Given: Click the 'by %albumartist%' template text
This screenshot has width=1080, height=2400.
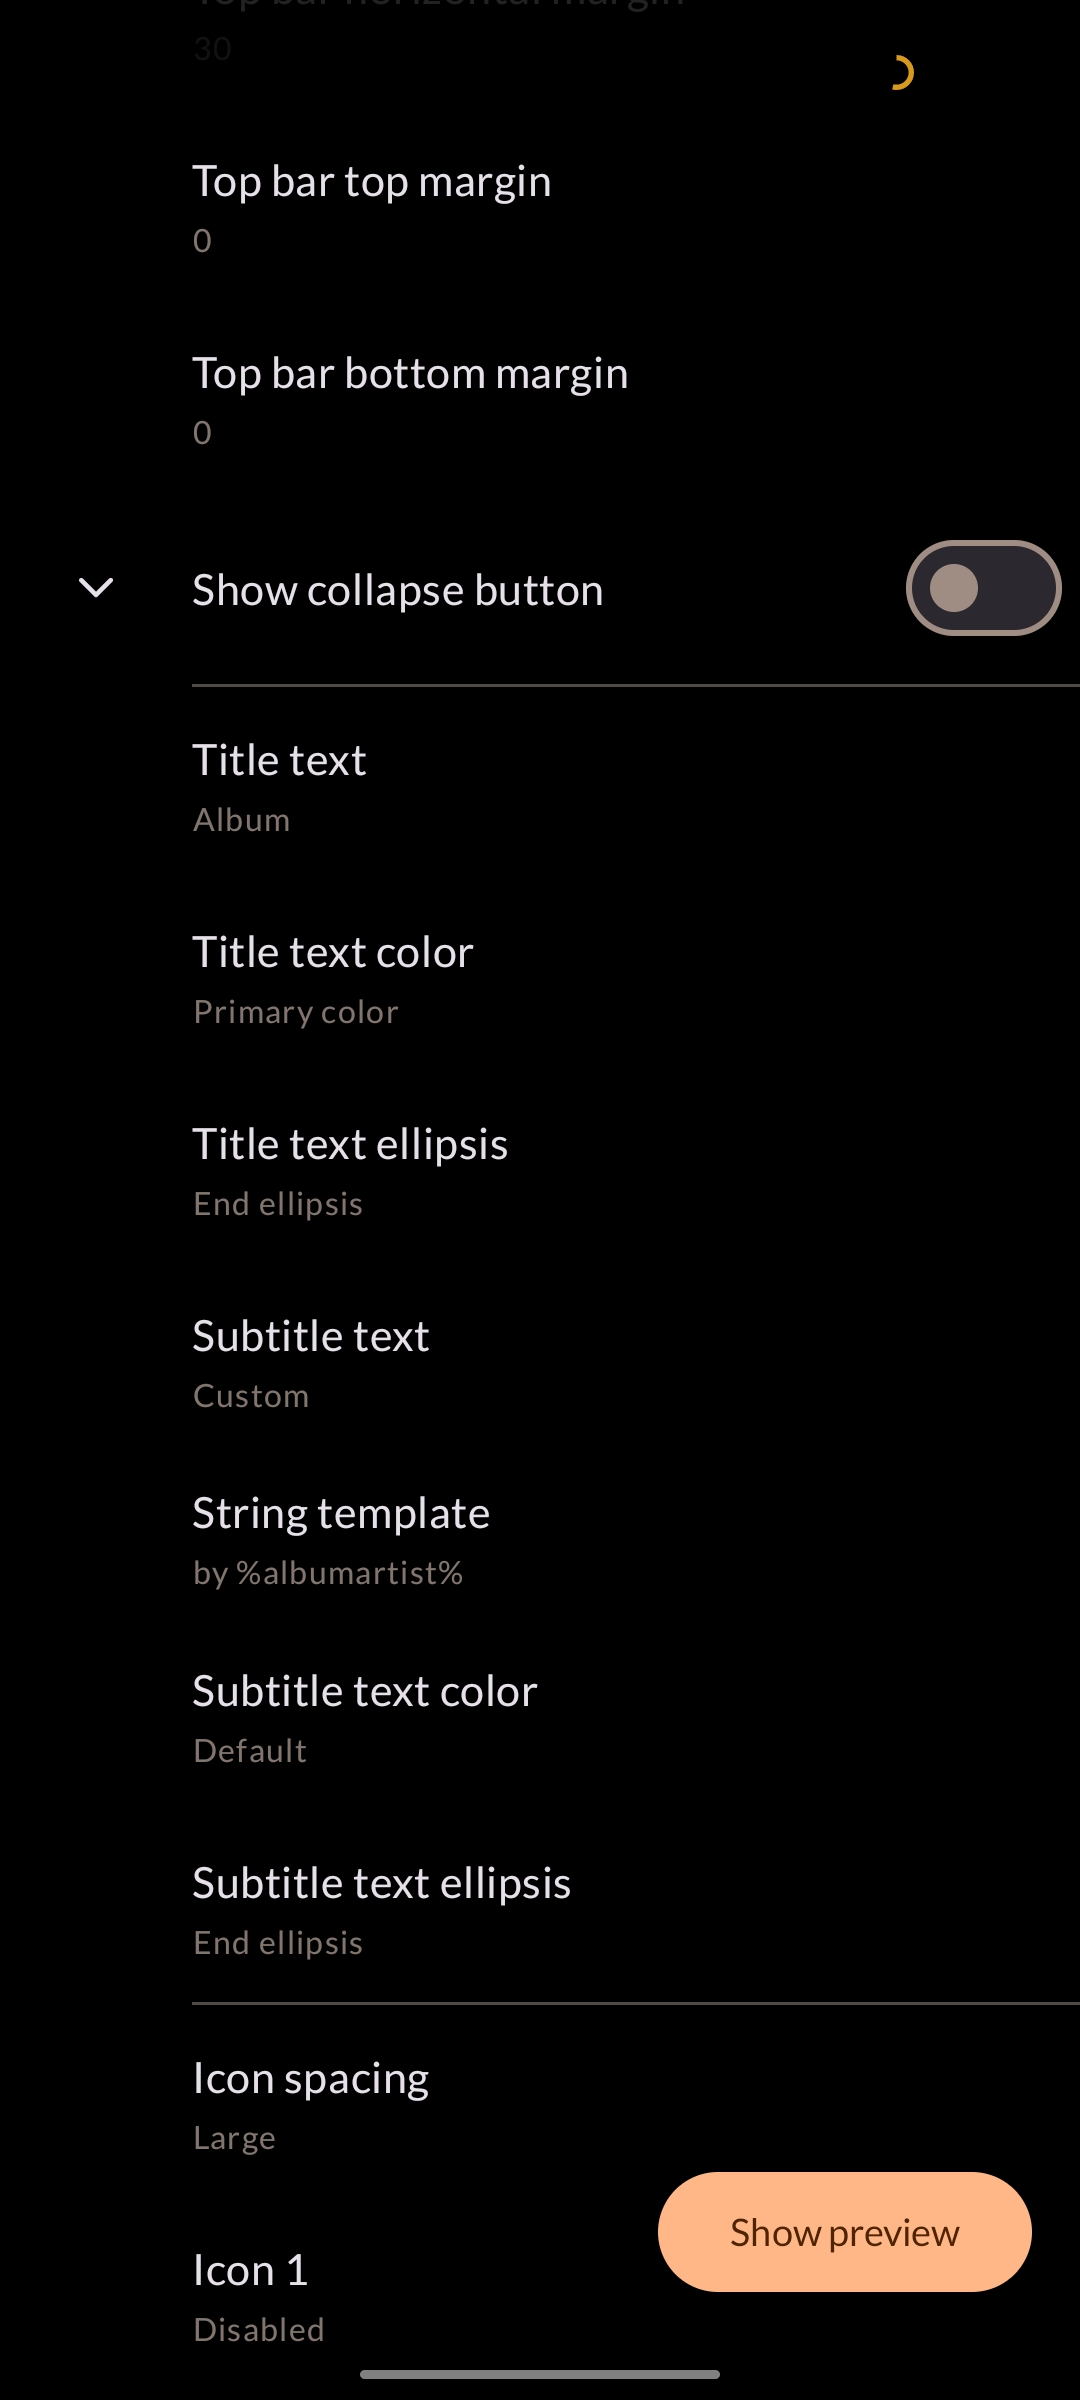Looking at the screenshot, I should (328, 1573).
